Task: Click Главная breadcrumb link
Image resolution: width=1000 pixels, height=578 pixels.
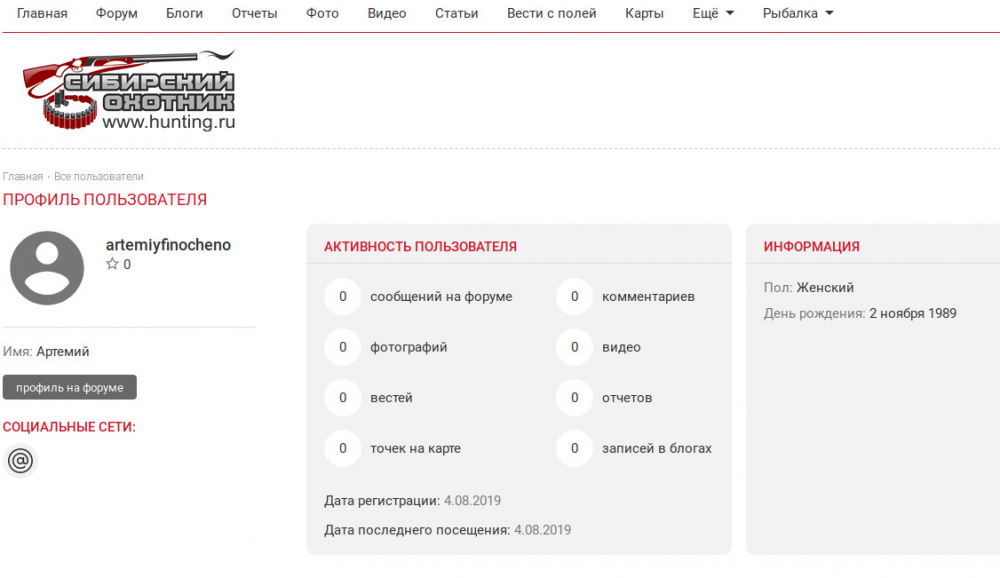Action: [22, 177]
